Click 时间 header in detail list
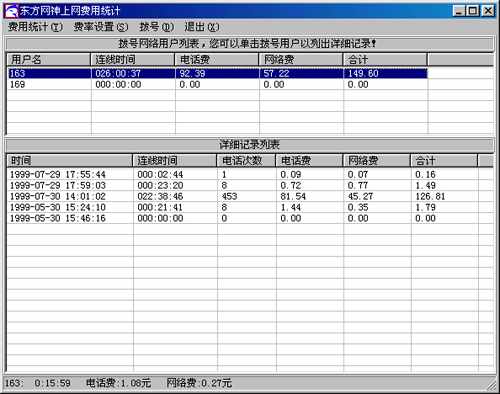Screen dimensions: 500x394 pyautogui.click(x=70, y=161)
